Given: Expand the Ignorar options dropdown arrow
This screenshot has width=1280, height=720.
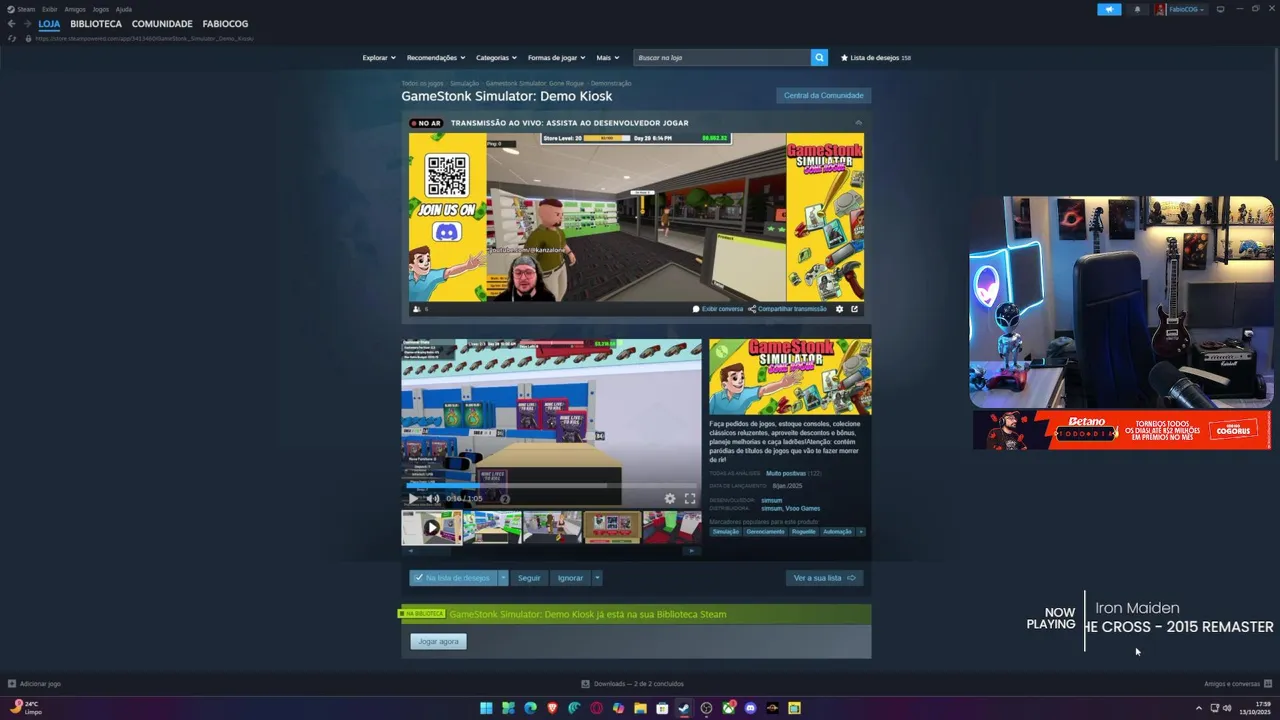Looking at the screenshot, I should [597, 578].
